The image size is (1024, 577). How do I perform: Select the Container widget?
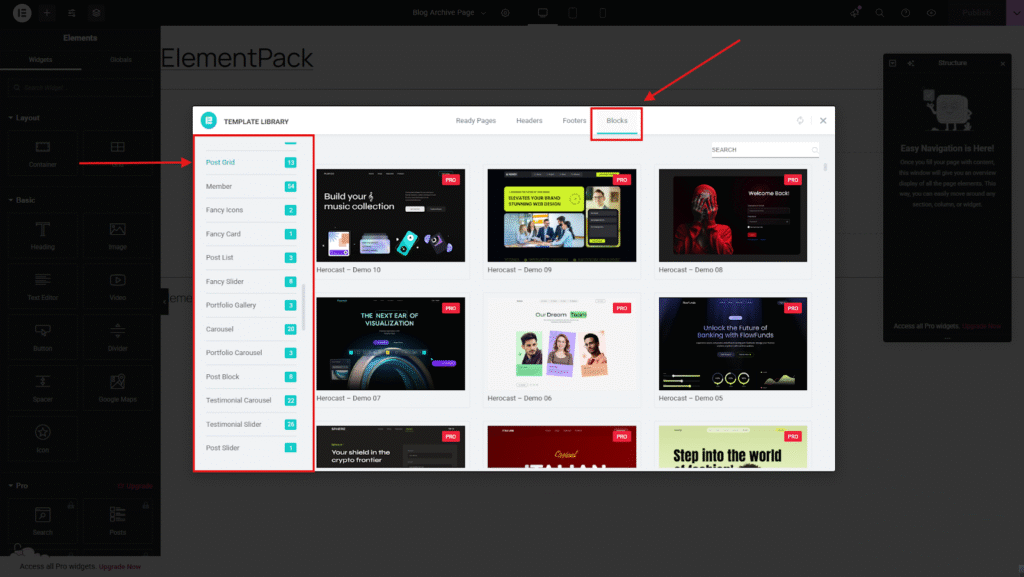click(42, 153)
